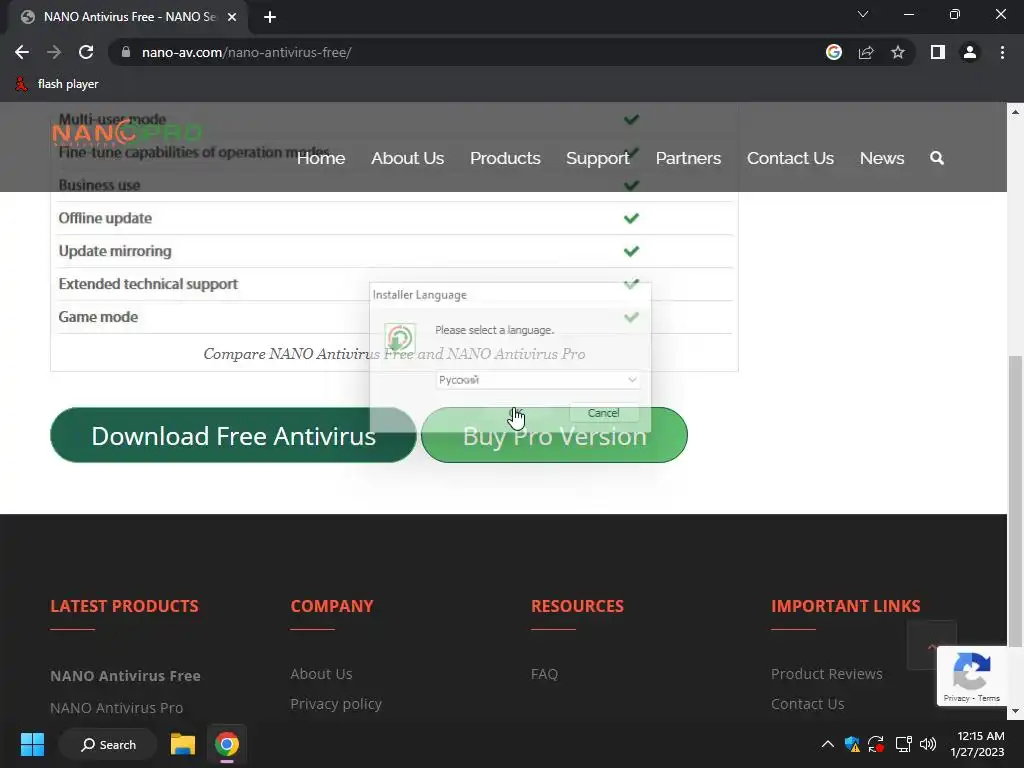Share this page via share icon
Screen dimensions: 1024x768
(866, 52)
